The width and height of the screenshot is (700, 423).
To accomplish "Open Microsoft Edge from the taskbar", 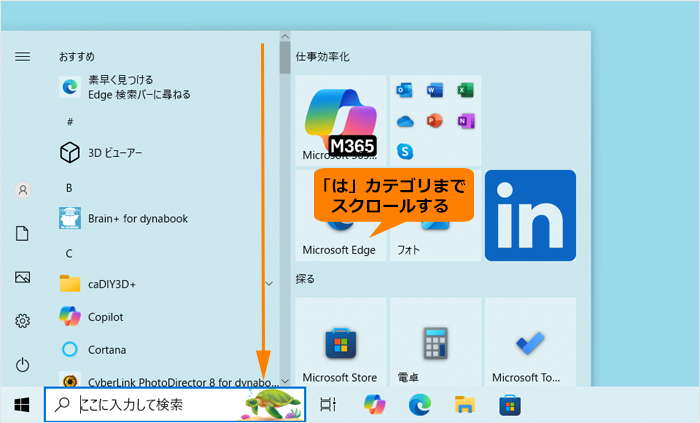I will [420, 405].
